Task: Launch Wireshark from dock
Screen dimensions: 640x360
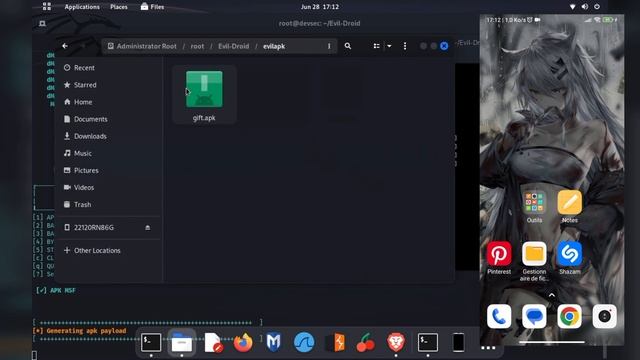Action: [x=304, y=342]
